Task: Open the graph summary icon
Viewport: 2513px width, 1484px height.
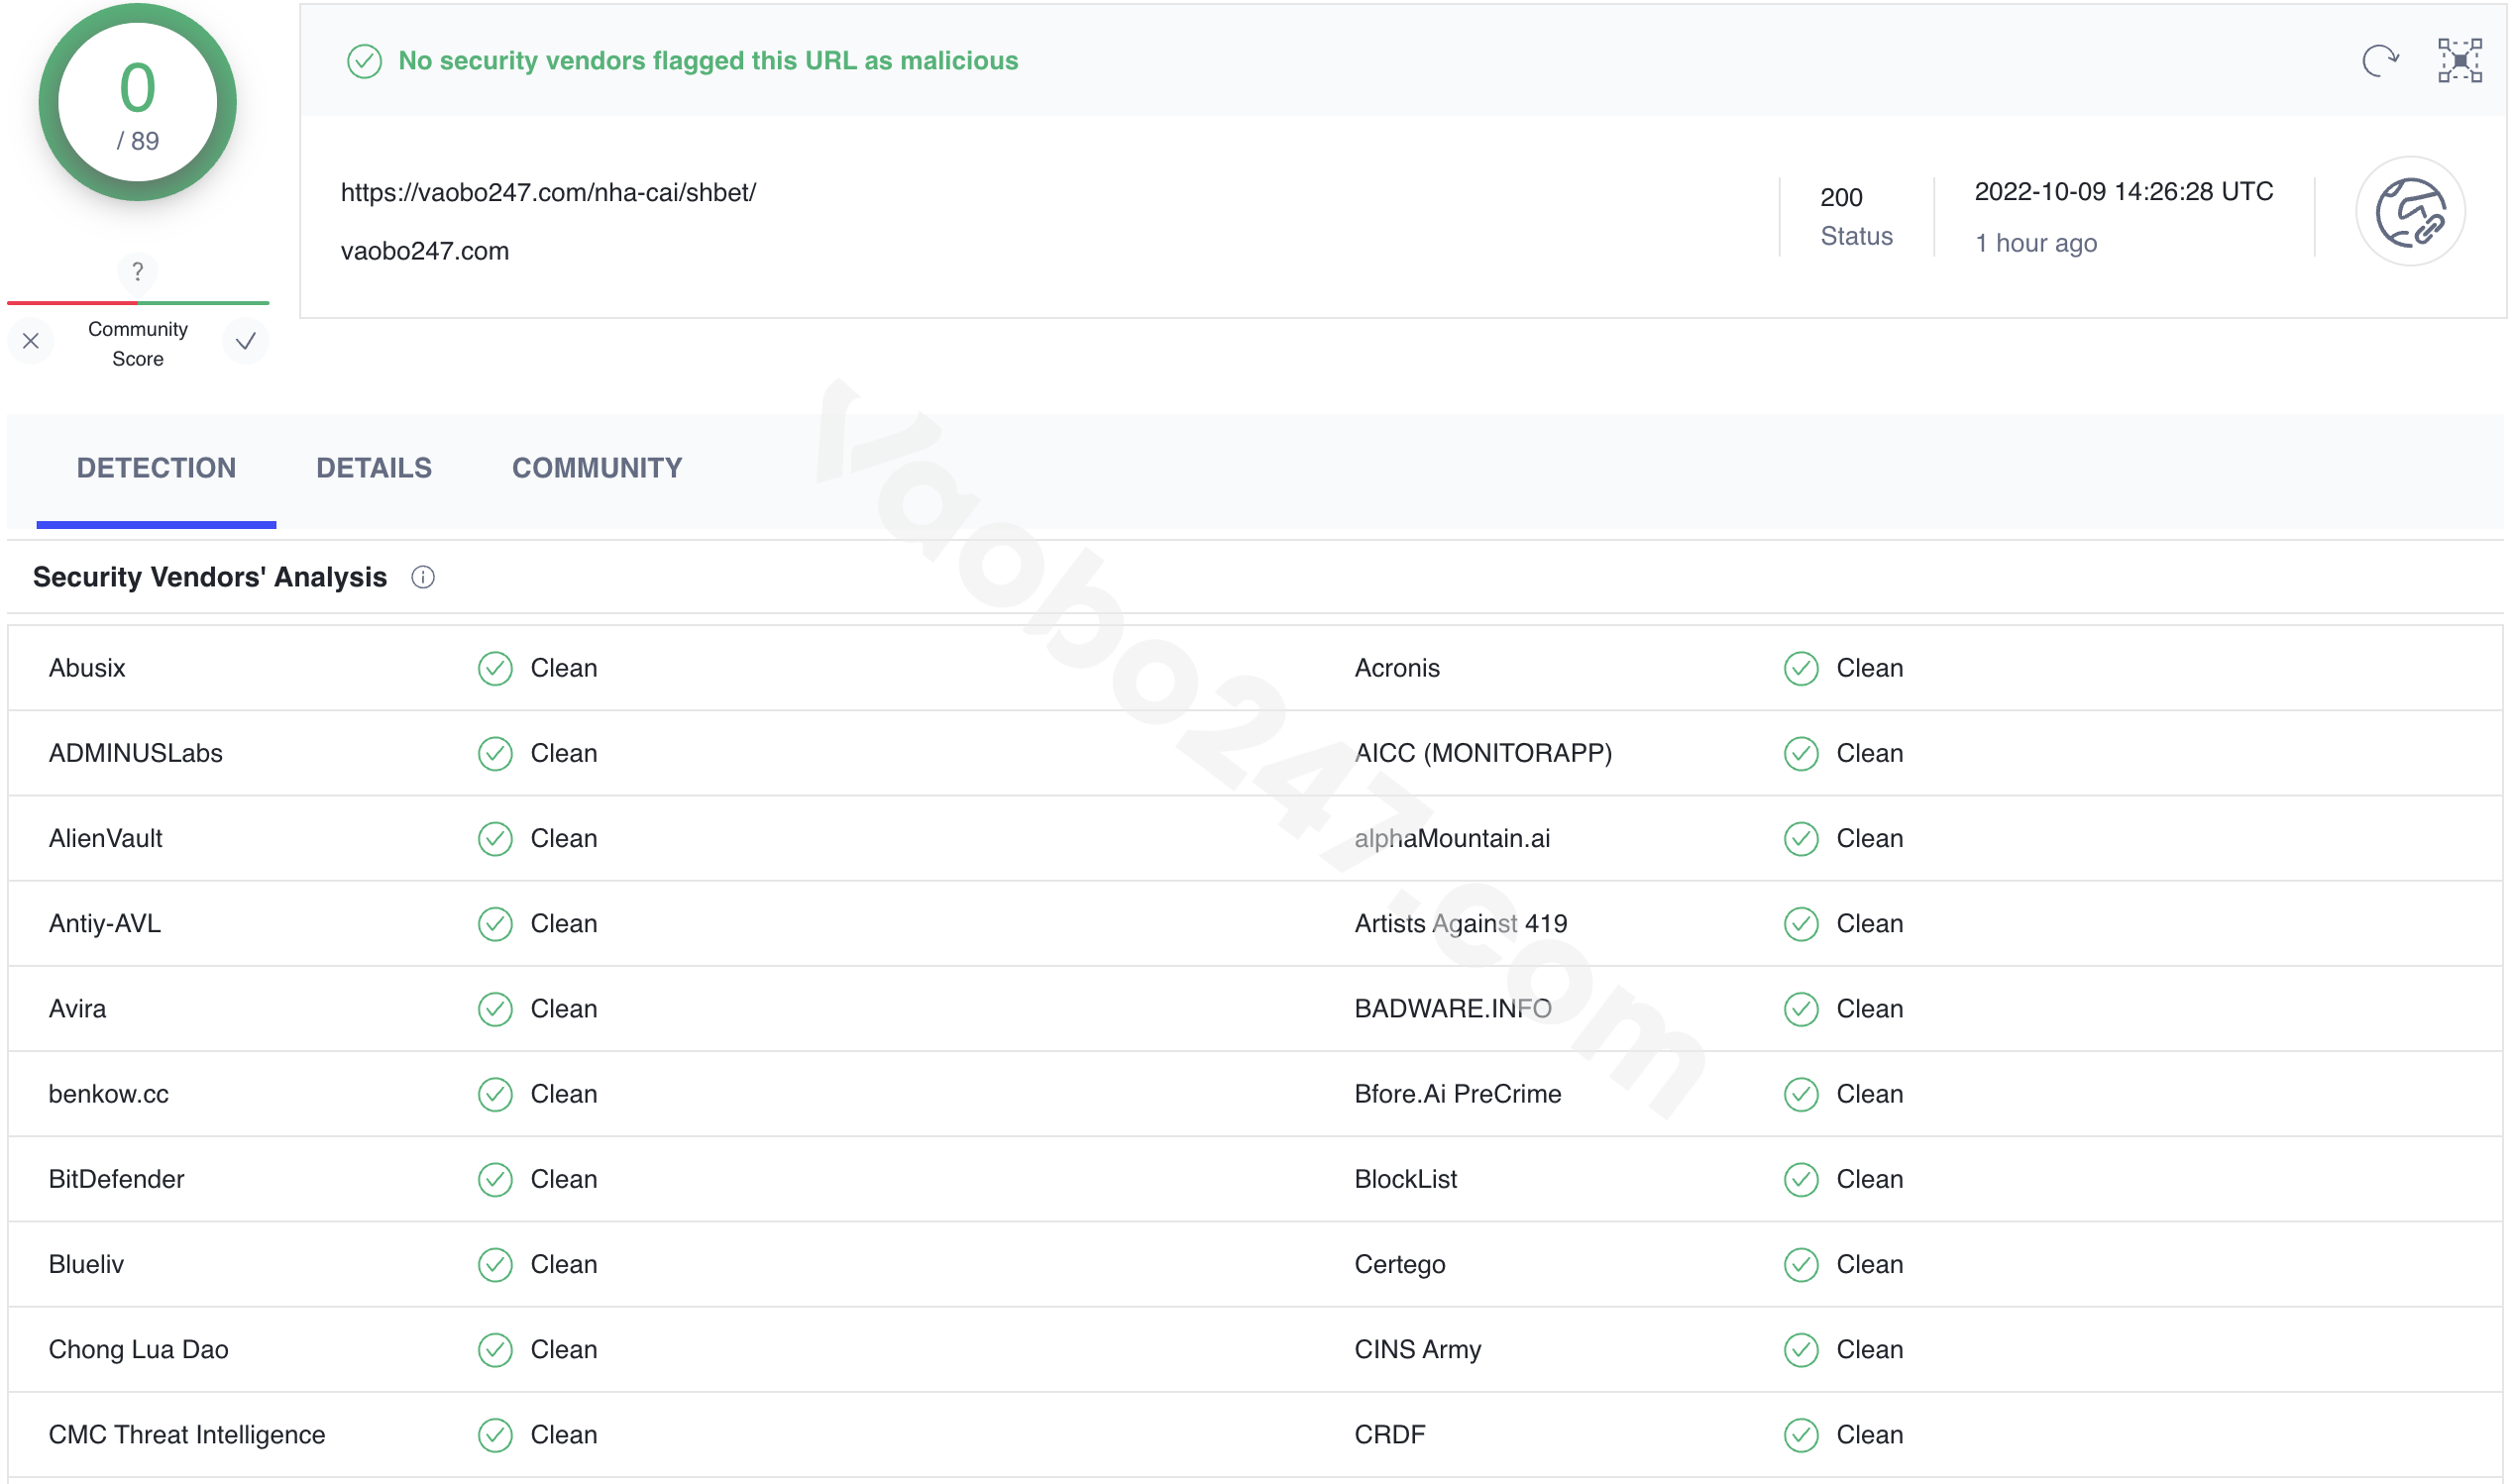Action: [2459, 60]
